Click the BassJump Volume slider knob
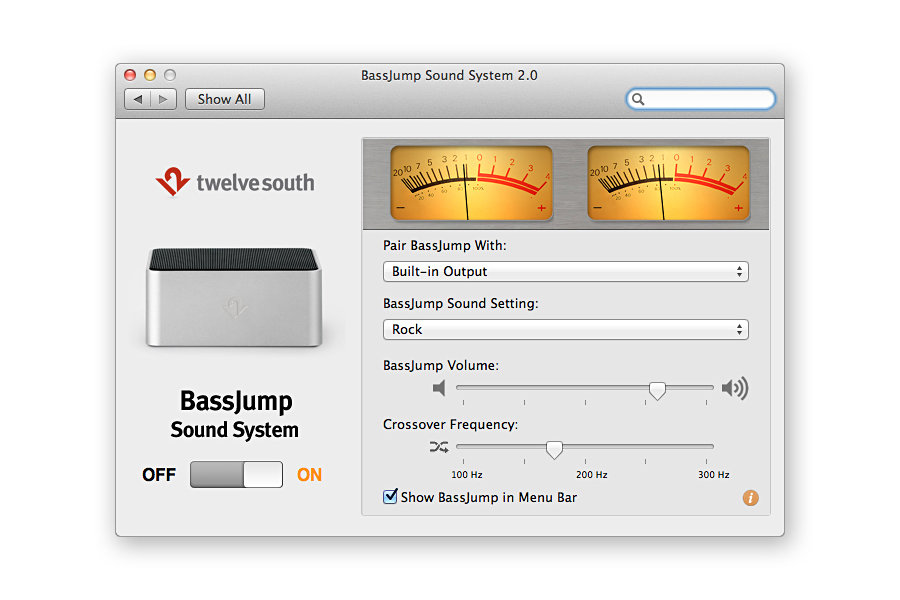Image resolution: width=900 pixels, height=600 pixels. click(657, 390)
